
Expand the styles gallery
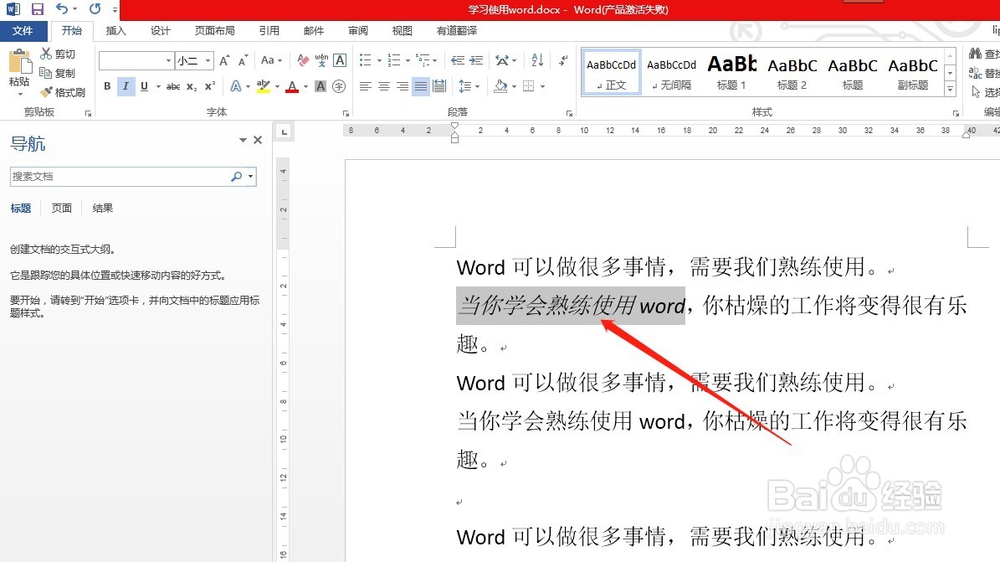950,89
